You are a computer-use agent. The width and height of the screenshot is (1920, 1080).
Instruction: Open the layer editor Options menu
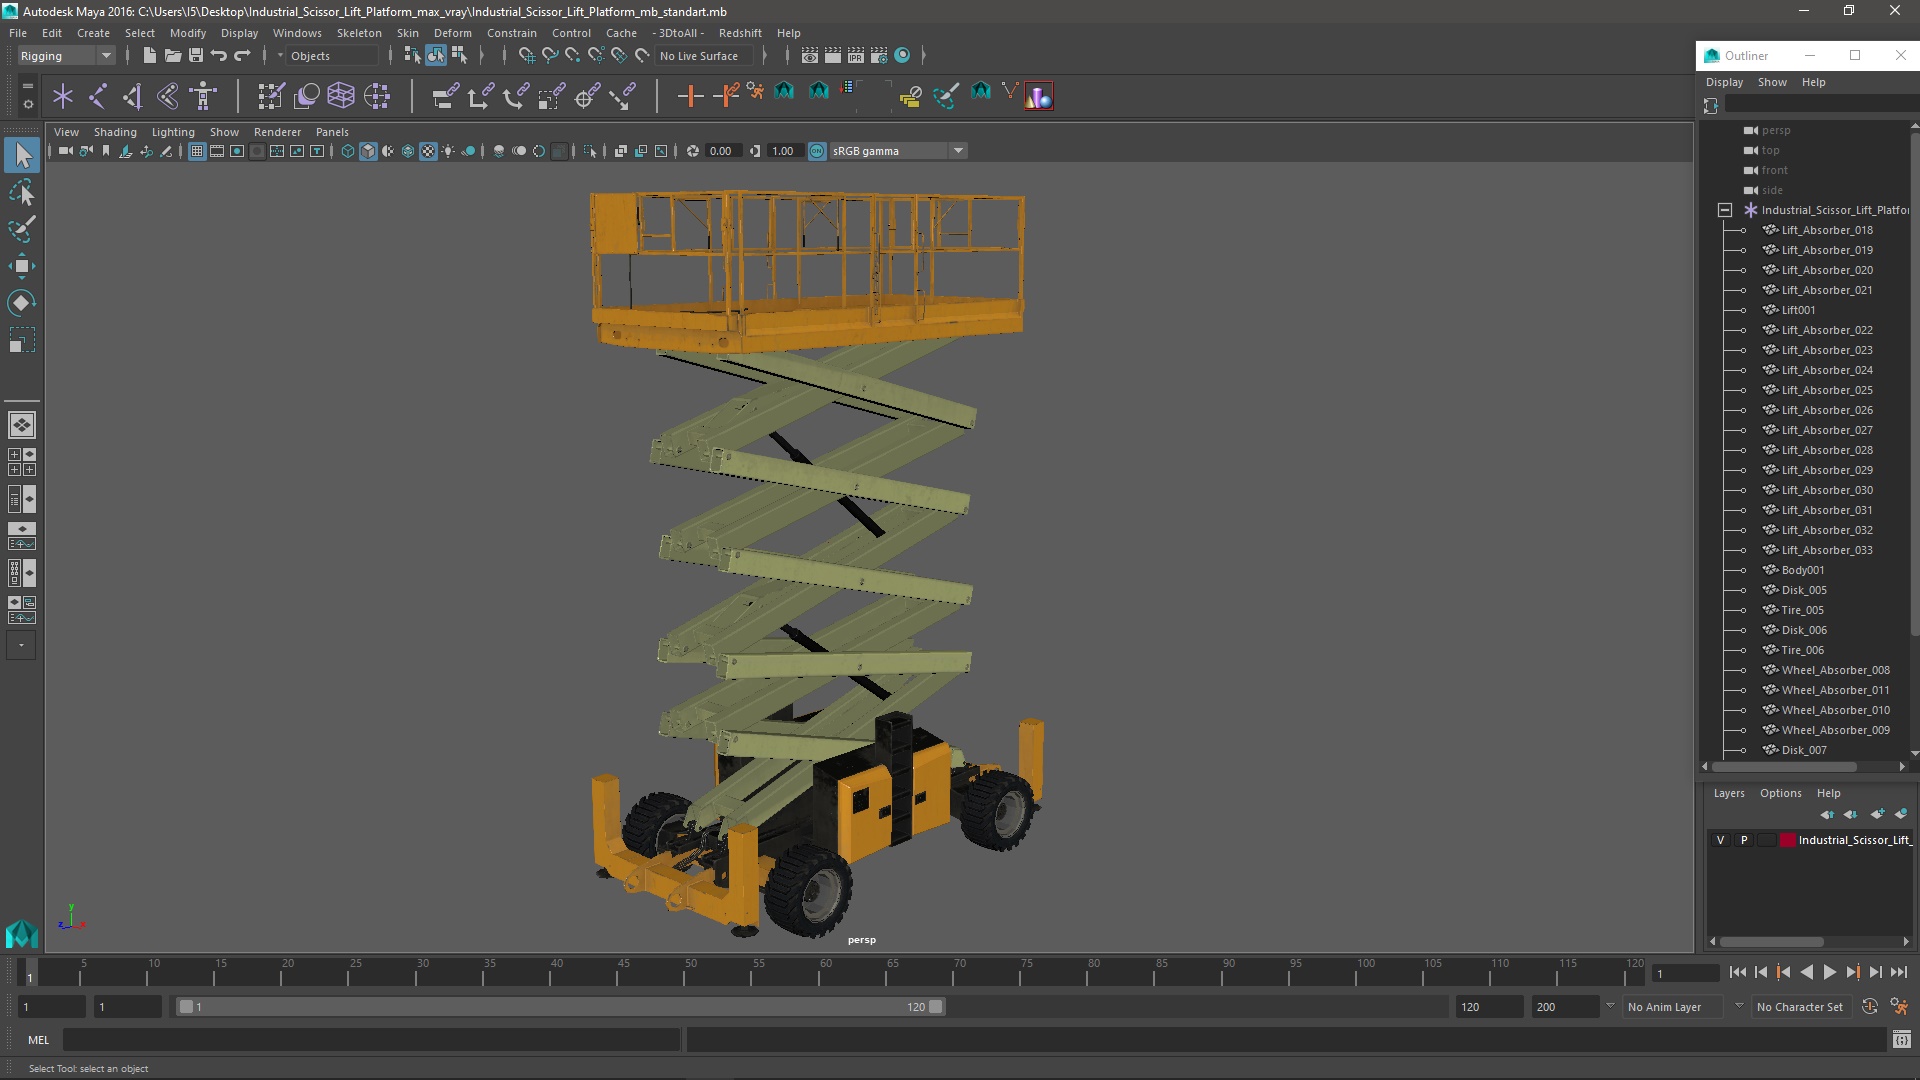click(x=1780, y=793)
